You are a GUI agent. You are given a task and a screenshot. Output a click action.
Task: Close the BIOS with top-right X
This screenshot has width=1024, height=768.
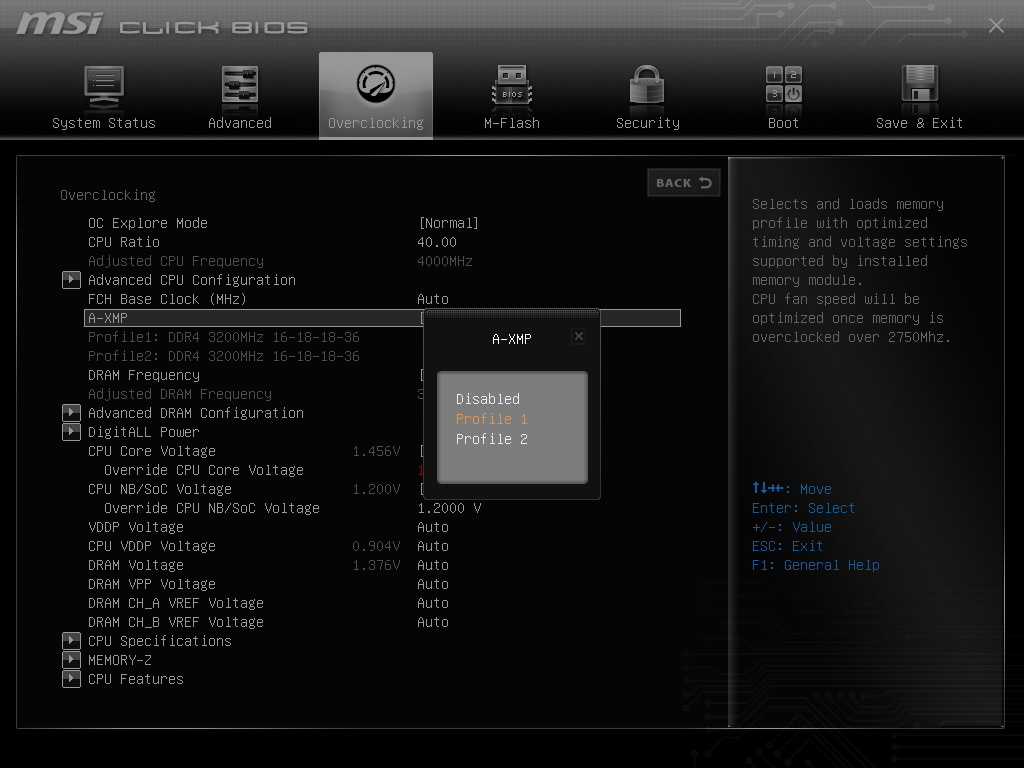click(996, 26)
